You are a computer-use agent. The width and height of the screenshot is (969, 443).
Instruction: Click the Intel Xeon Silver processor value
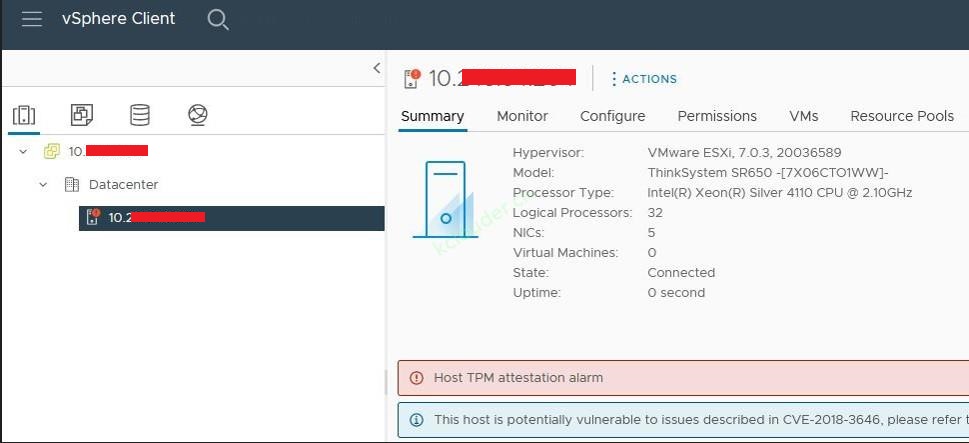780,193
